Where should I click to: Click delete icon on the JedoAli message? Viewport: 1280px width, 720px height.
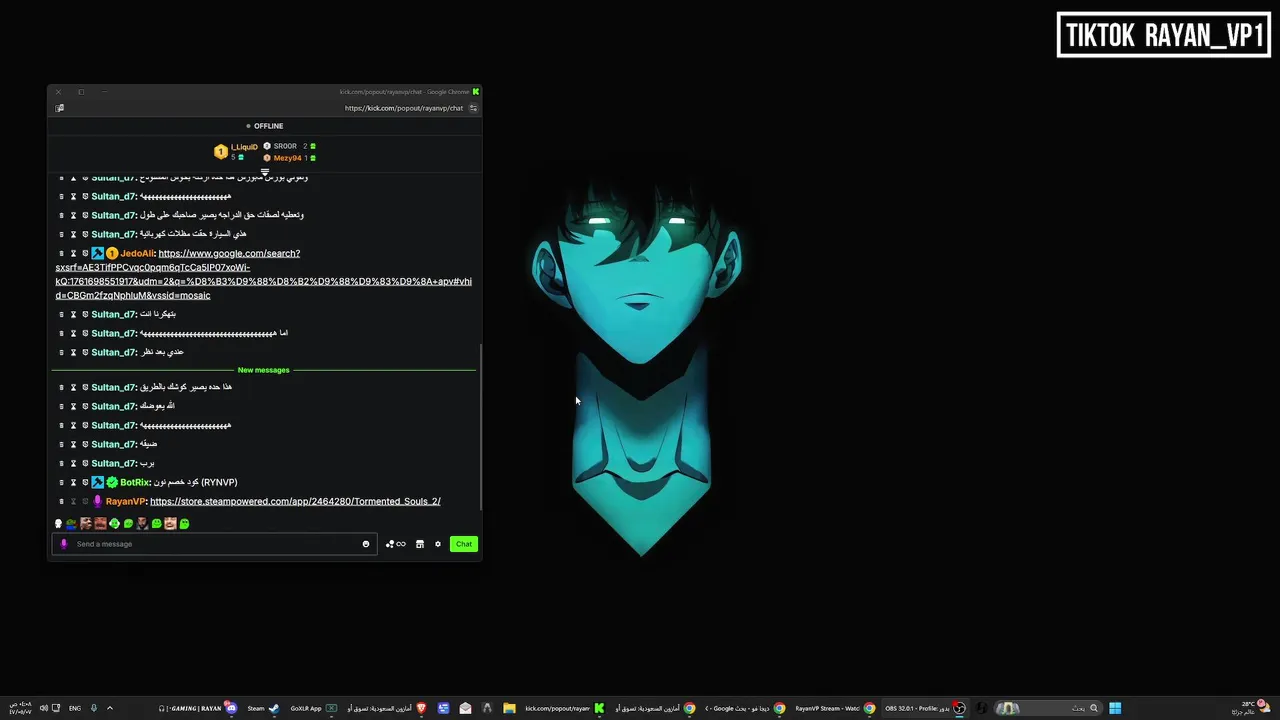(61, 254)
